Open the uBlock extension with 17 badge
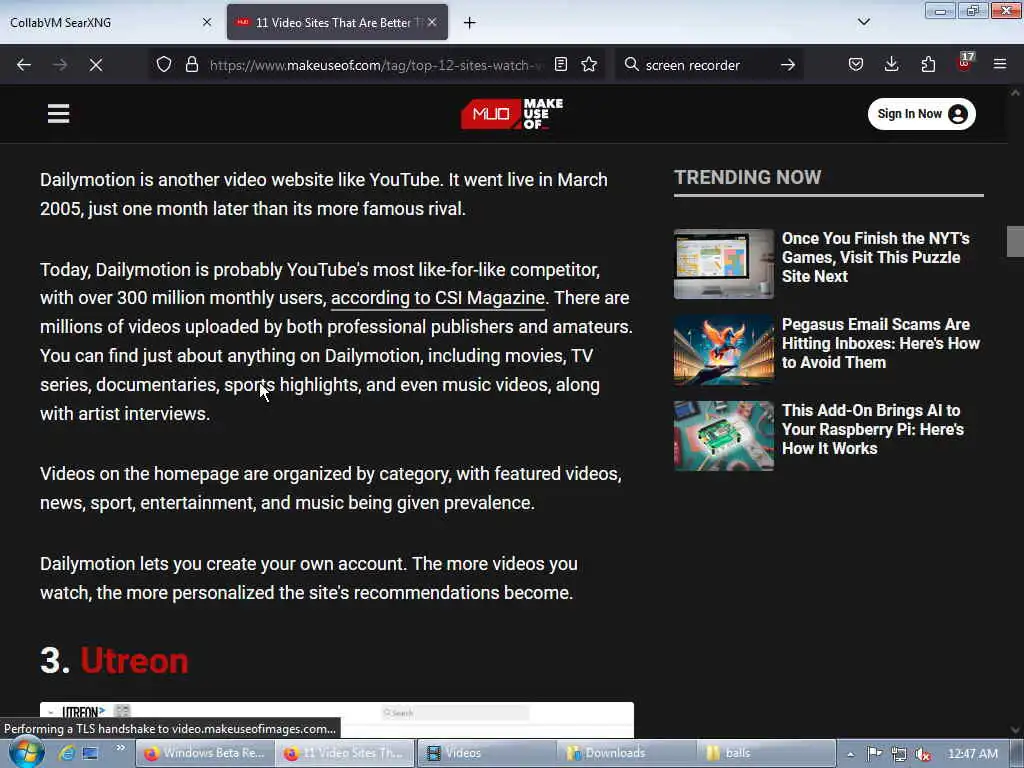1024x768 pixels. (x=965, y=63)
